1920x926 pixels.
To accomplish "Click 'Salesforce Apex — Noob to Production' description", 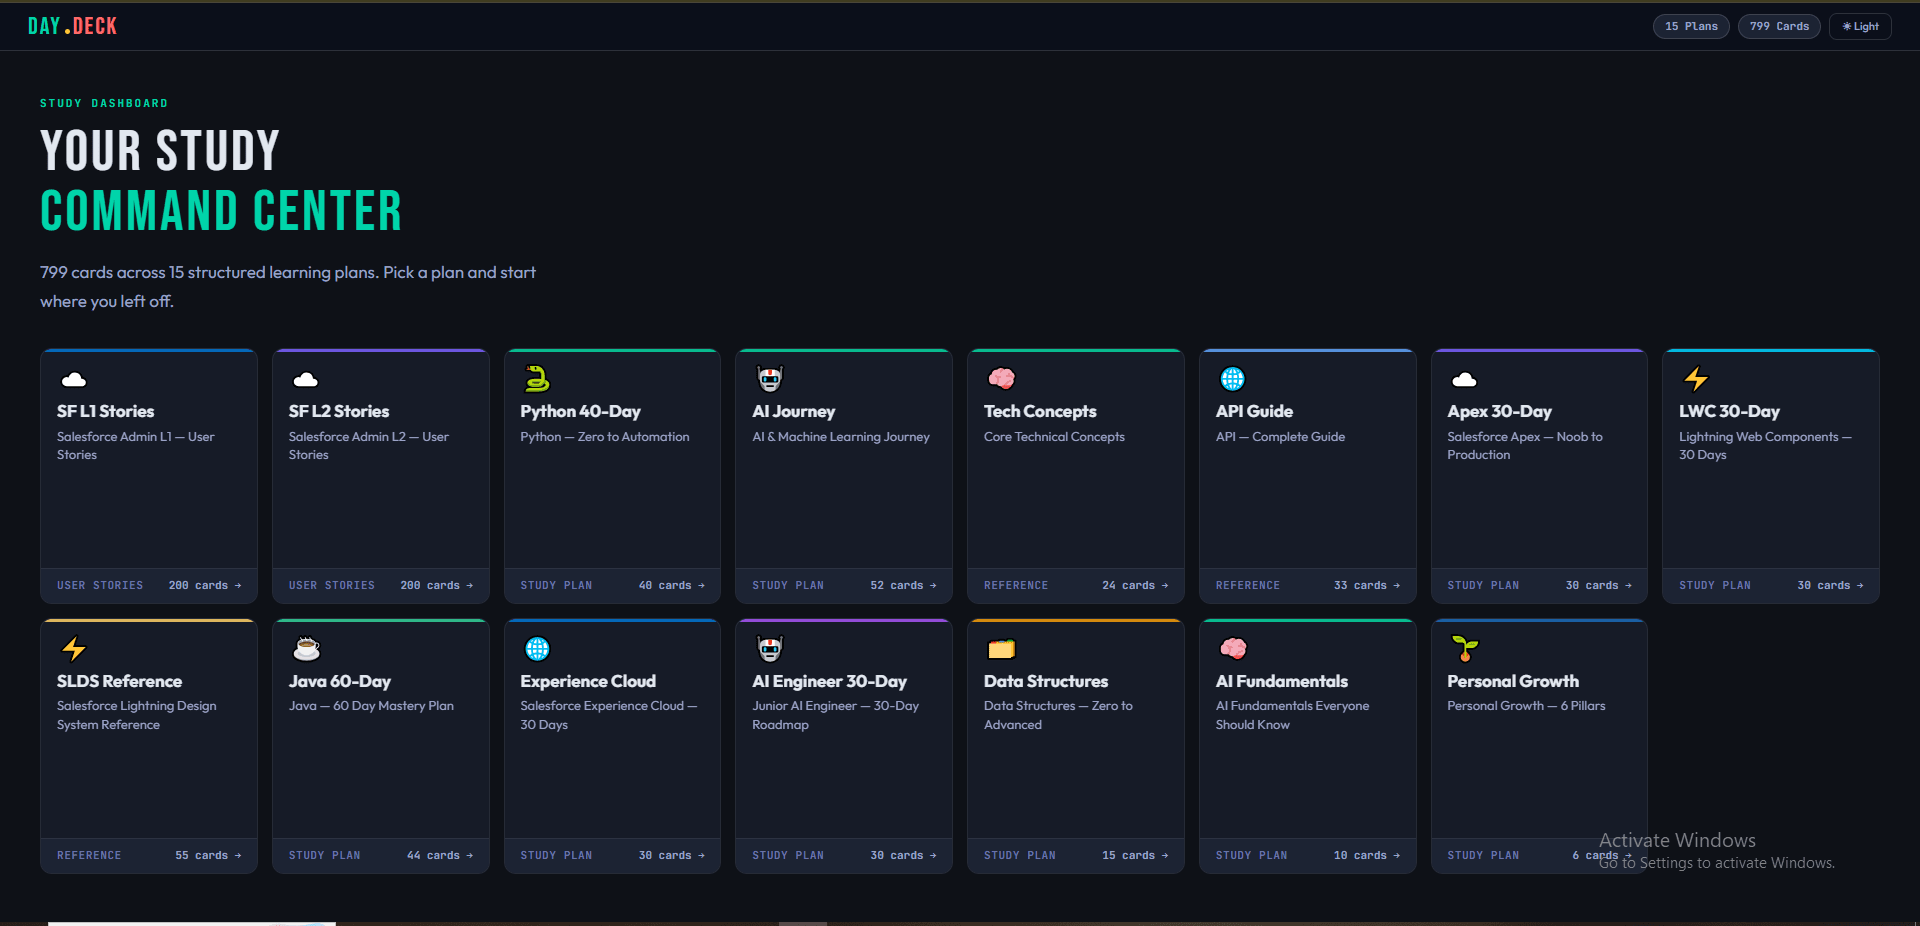I will coord(1525,446).
